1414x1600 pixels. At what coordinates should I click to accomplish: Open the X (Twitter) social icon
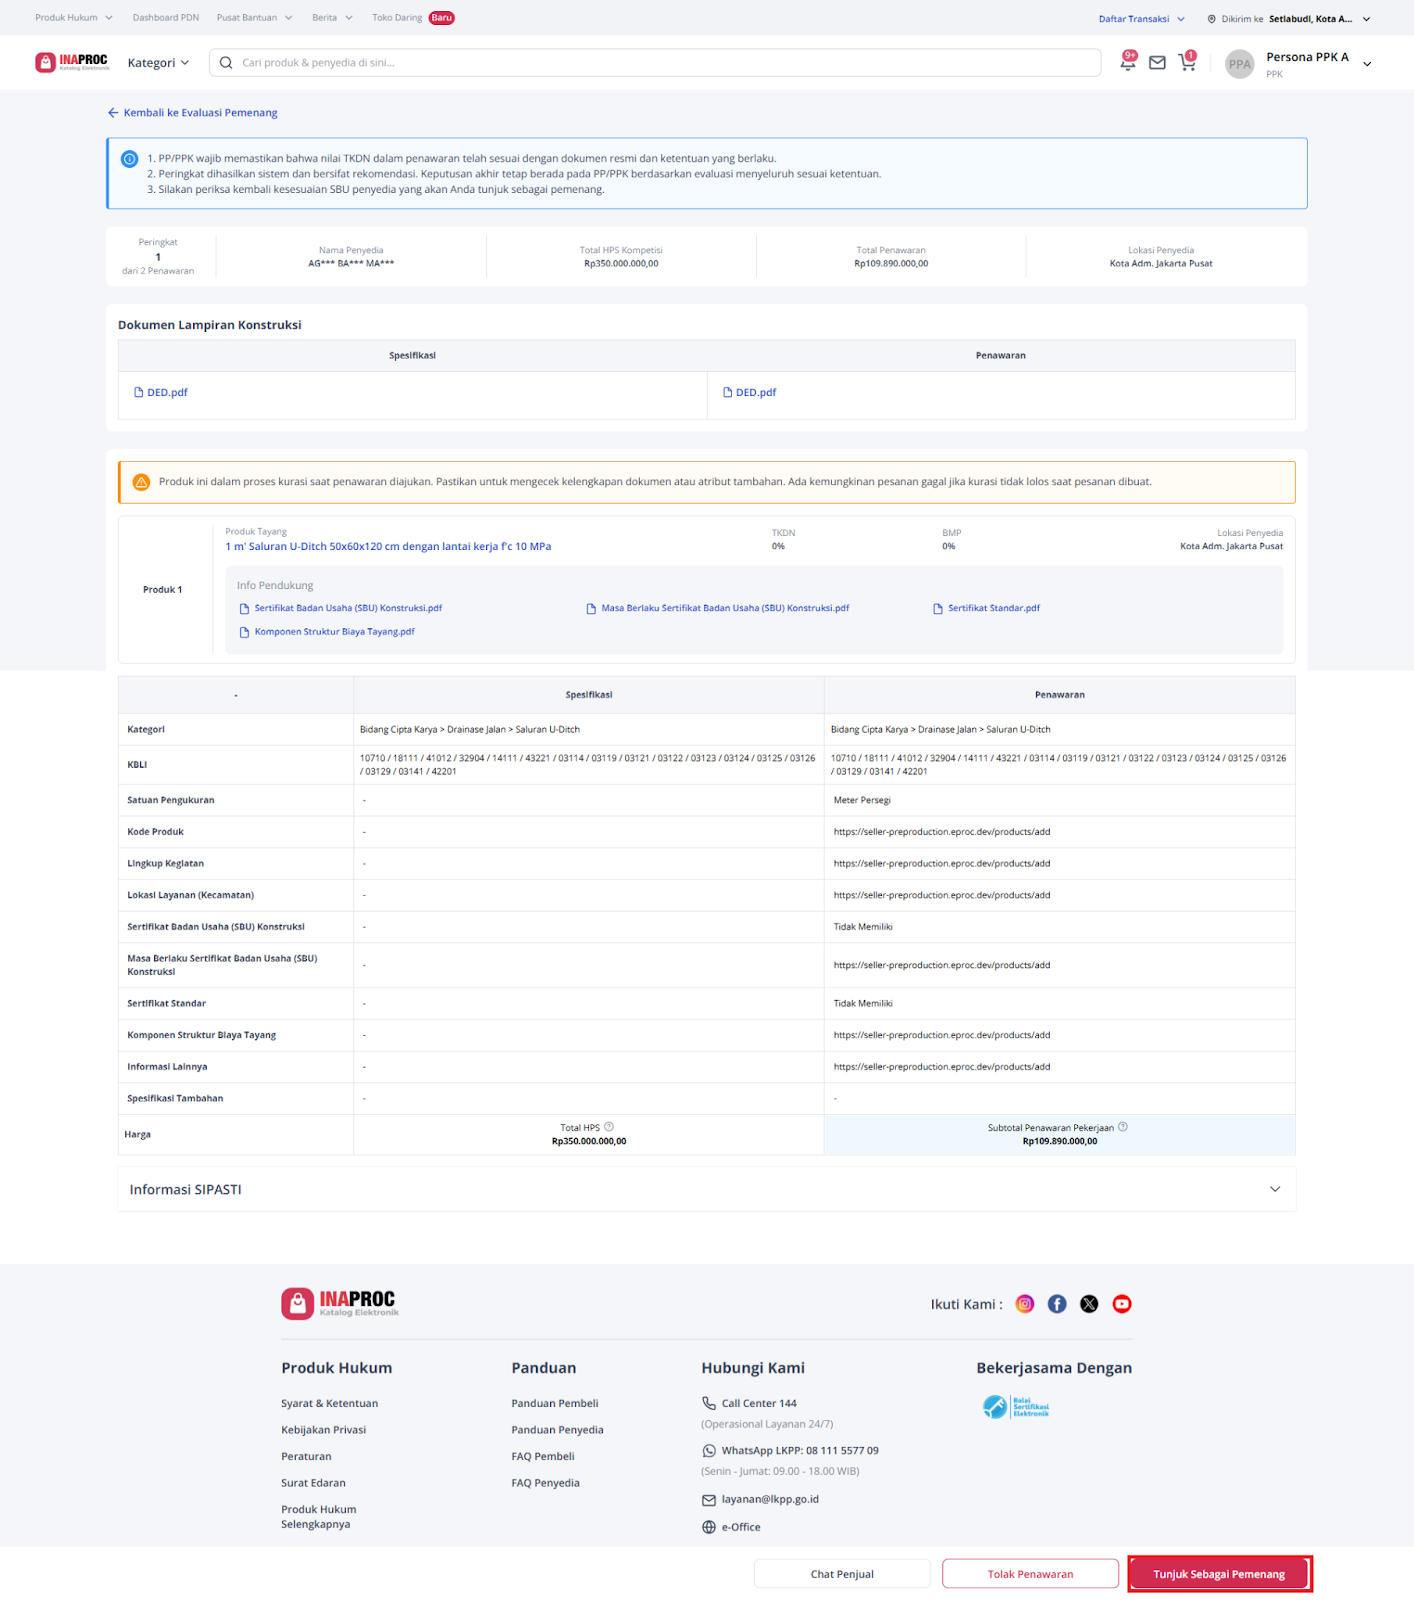(x=1090, y=1304)
